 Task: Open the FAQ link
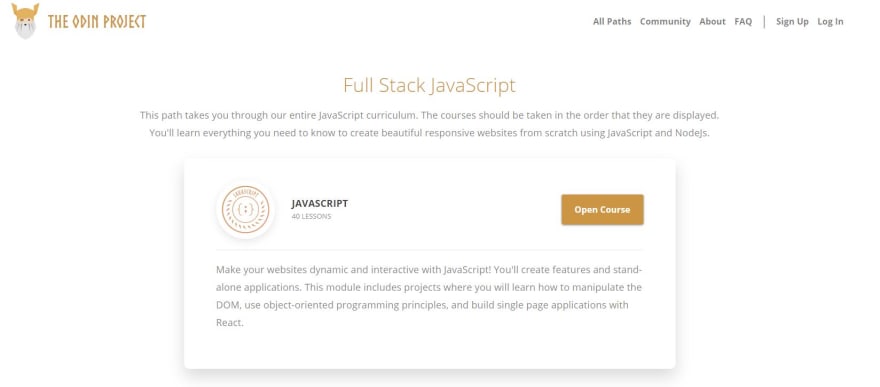[x=743, y=21]
